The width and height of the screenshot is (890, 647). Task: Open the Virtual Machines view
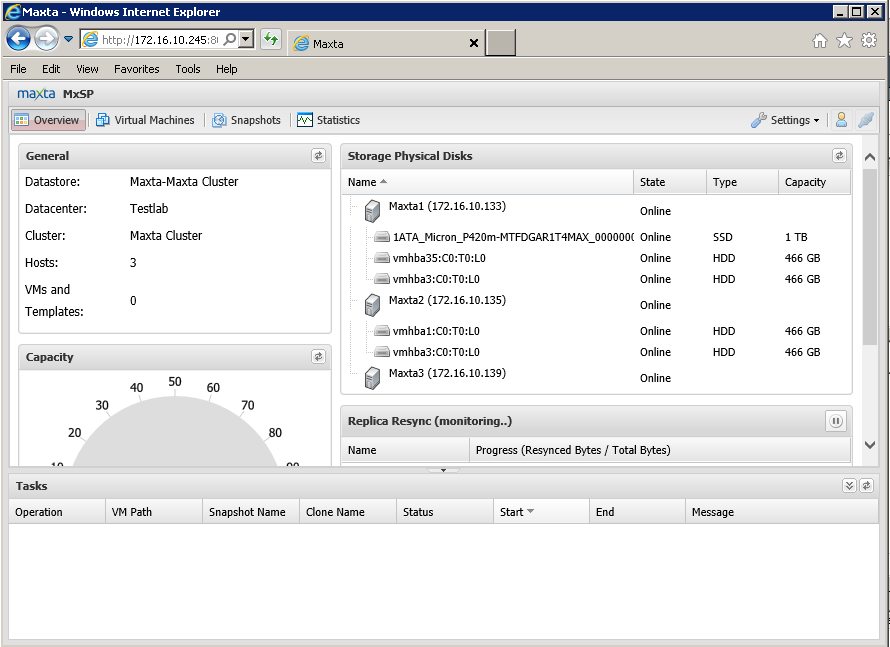145,120
